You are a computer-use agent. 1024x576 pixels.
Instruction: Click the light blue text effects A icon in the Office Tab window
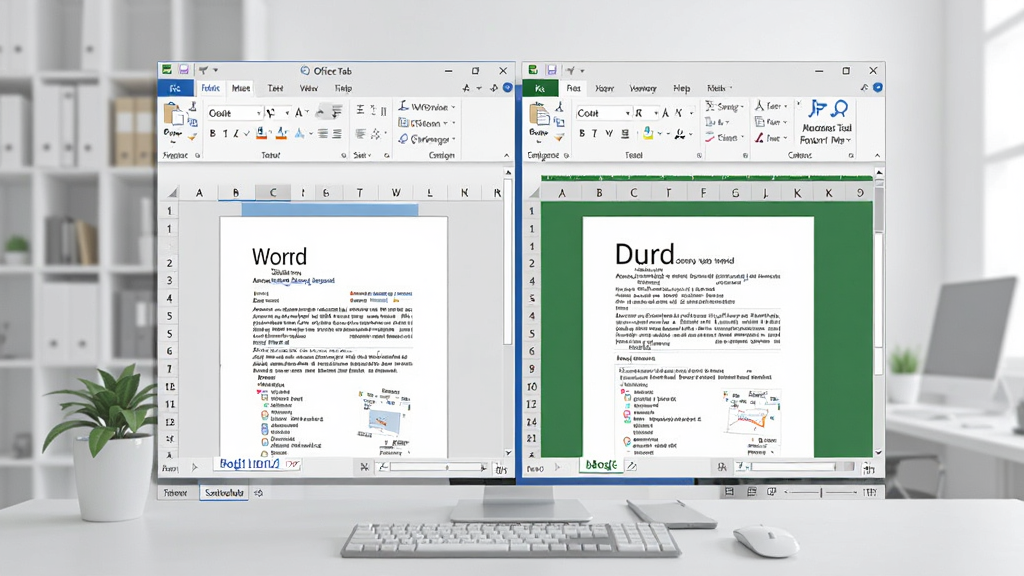299,133
